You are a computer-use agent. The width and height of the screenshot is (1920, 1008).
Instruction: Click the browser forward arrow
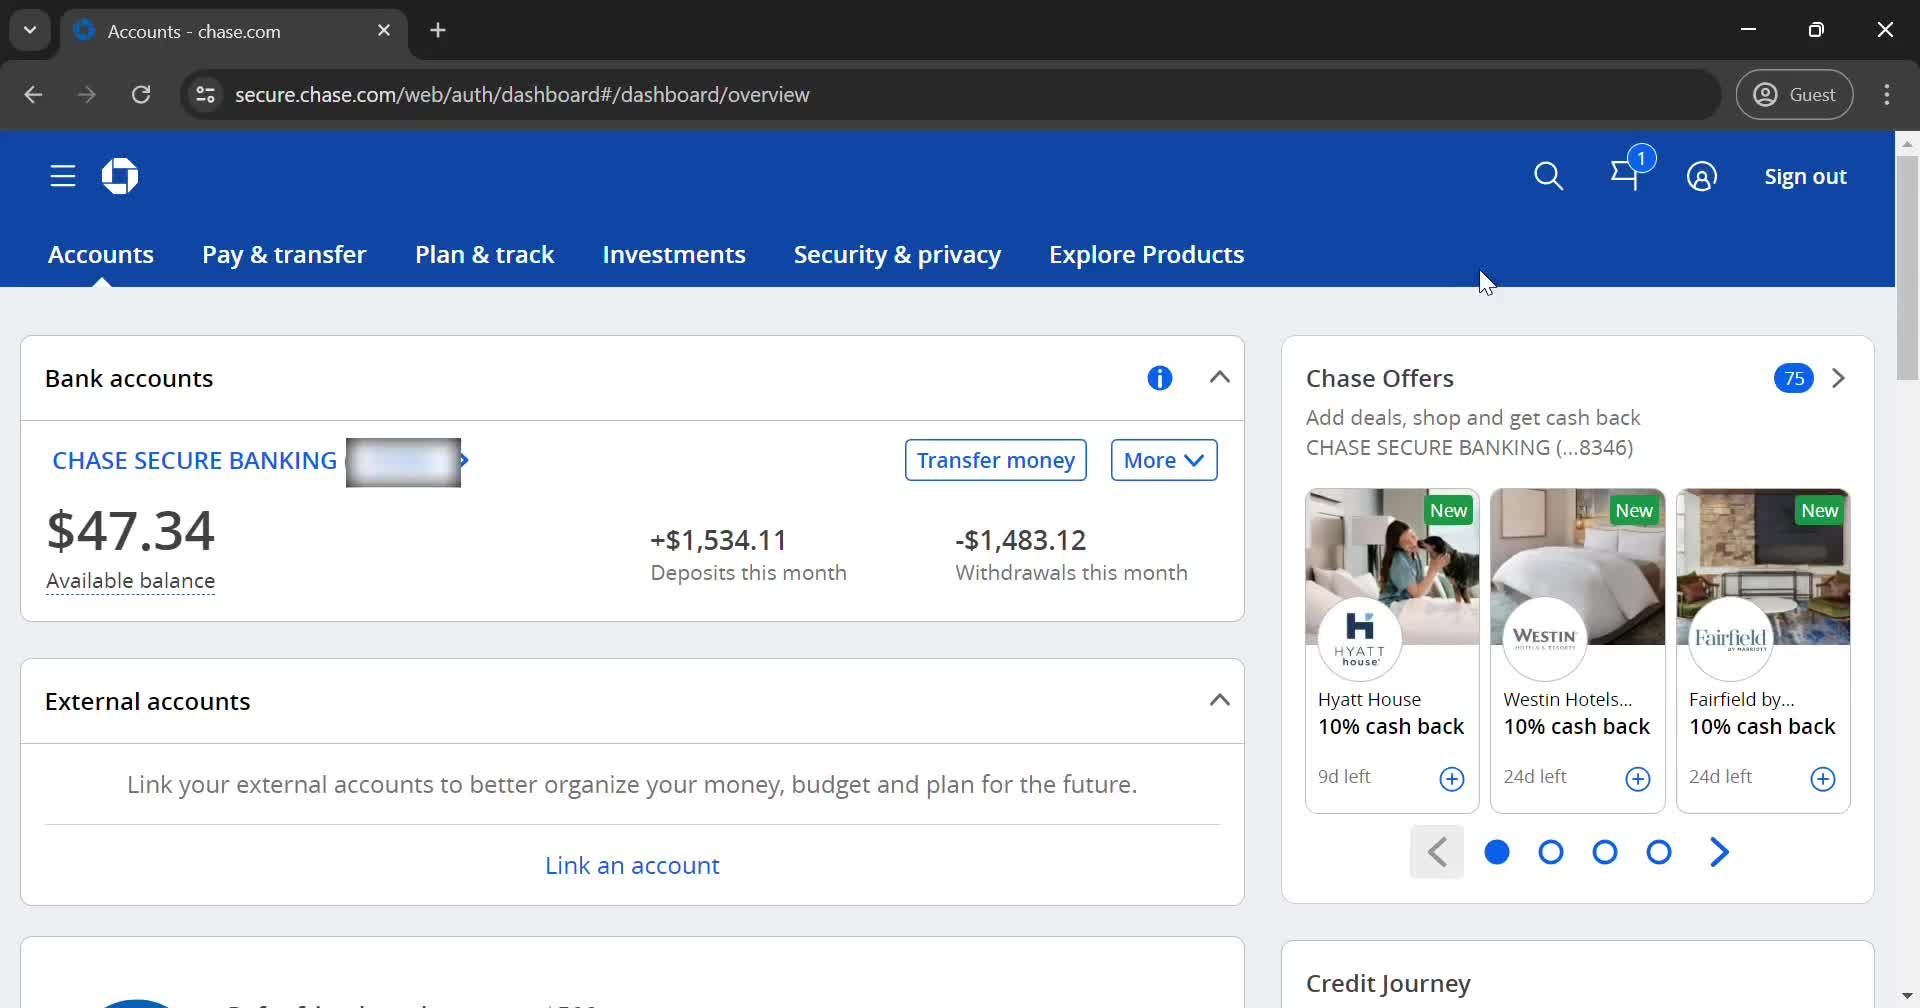tap(87, 94)
